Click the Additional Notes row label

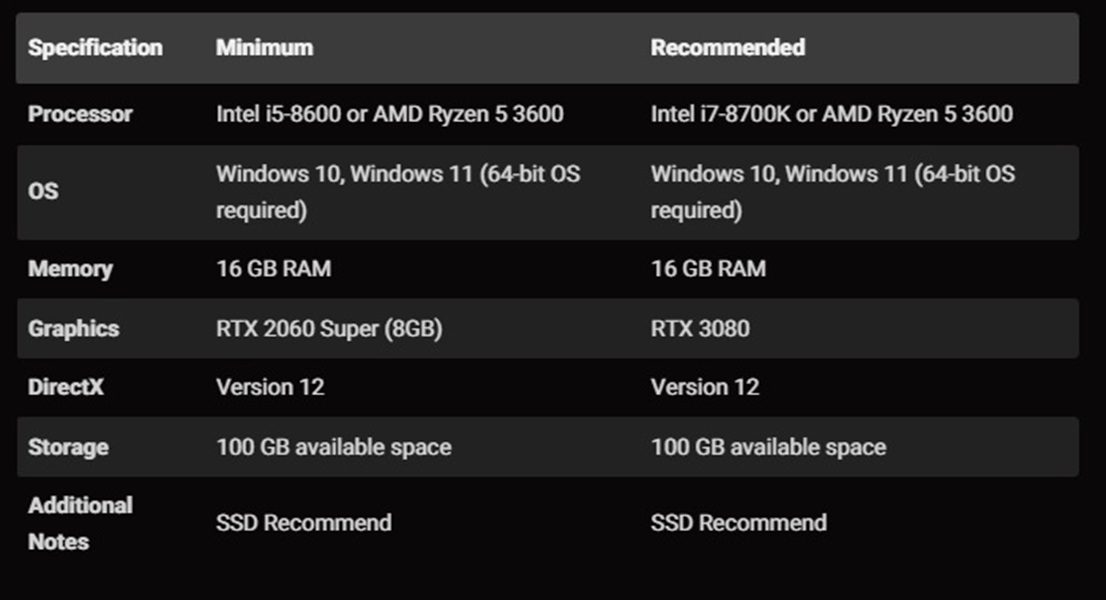point(80,523)
